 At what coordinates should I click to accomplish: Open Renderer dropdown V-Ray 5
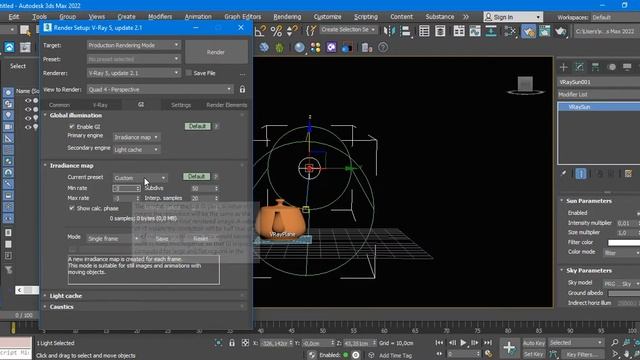pos(133,73)
